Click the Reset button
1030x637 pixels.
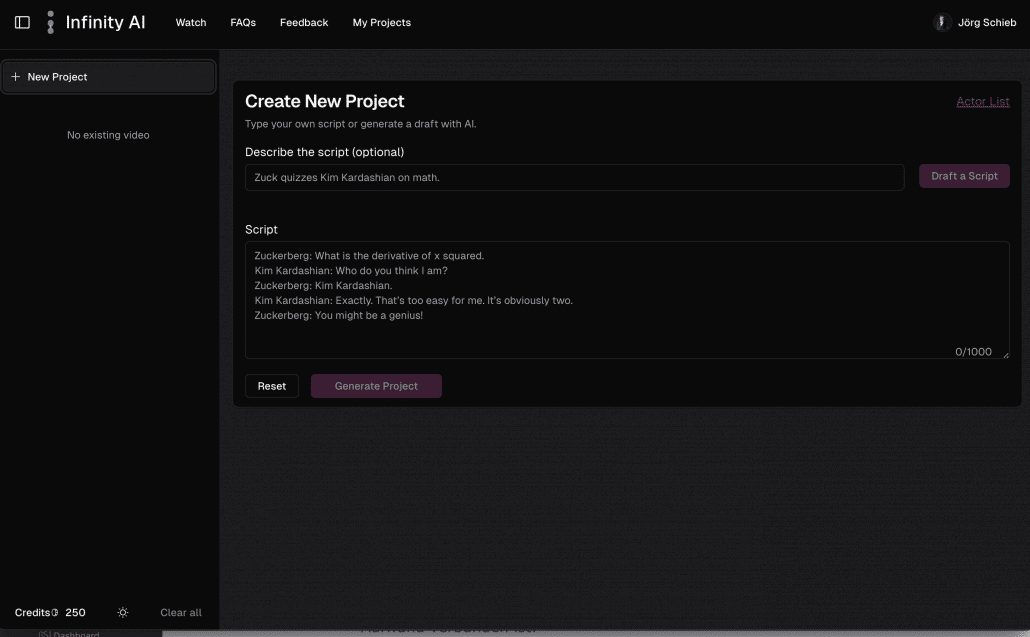(272, 386)
